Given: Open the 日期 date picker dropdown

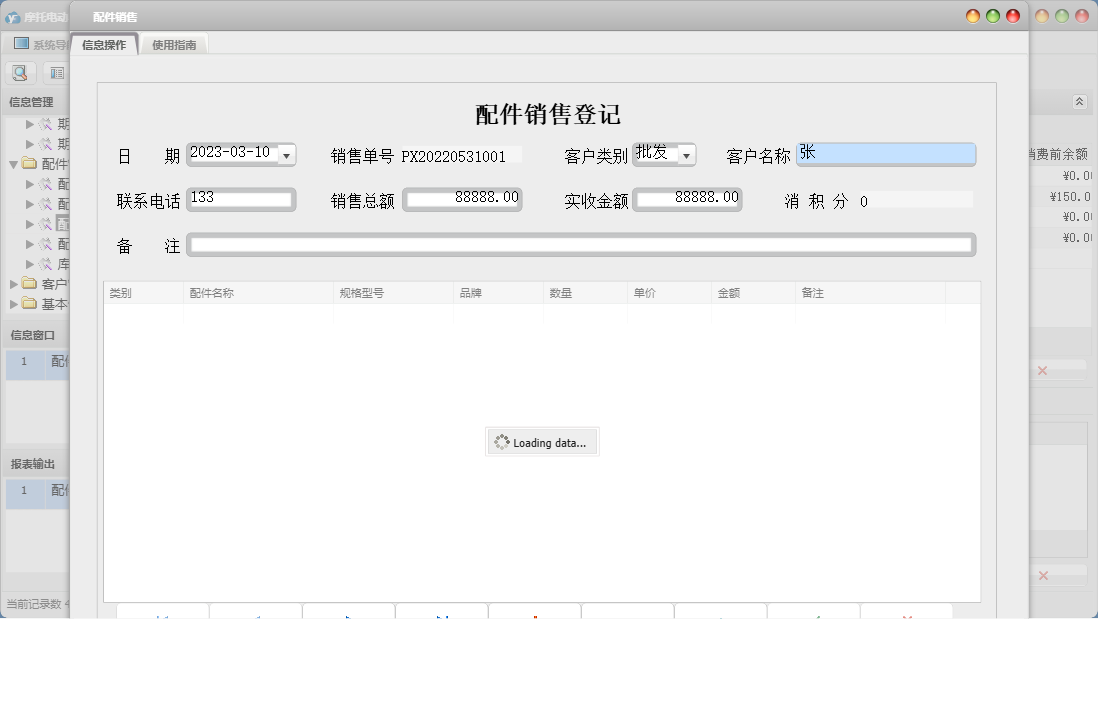Looking at the screenshot, I should click(288, 154).
